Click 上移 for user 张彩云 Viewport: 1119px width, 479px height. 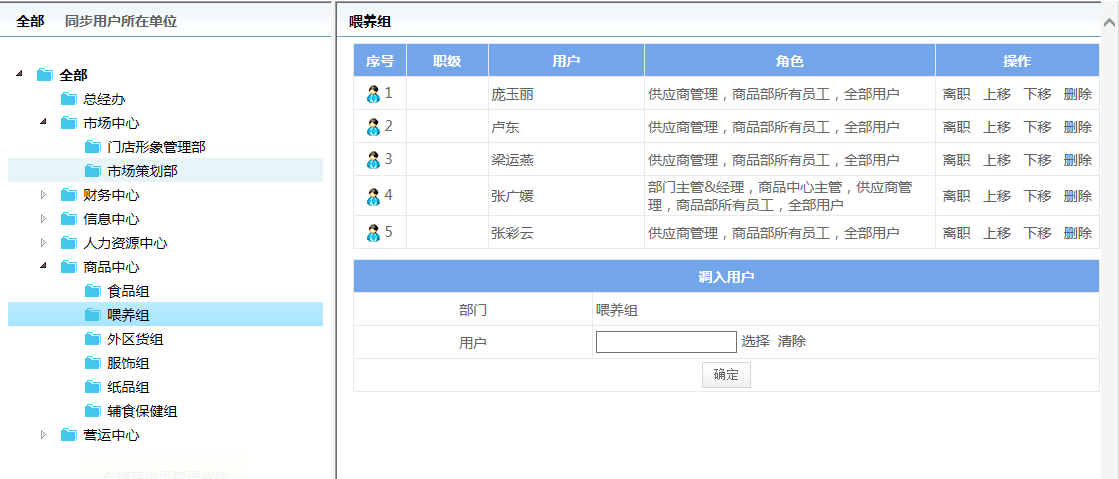(997, 233)
